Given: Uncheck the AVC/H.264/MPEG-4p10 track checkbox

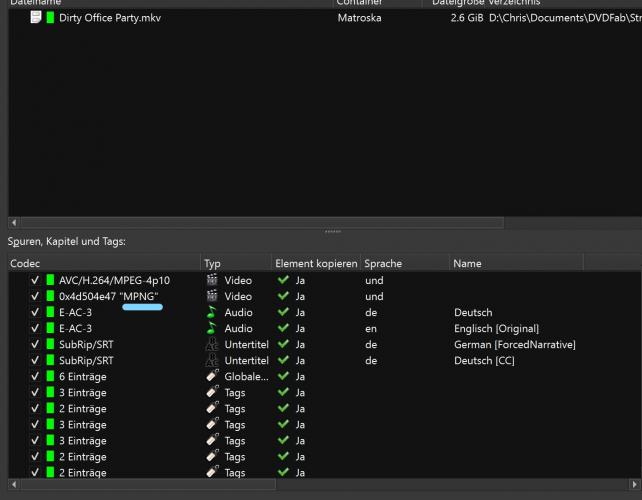Looking at the screenshot, I should [x=36, y=281].
